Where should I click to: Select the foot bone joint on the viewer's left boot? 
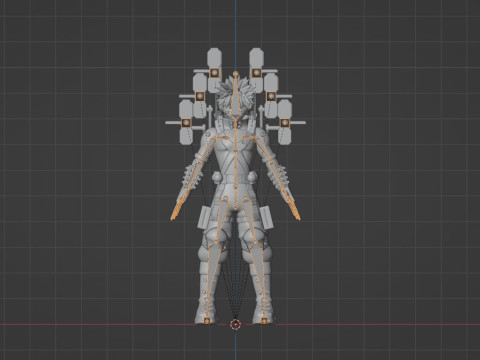click(x=207, y=321)
